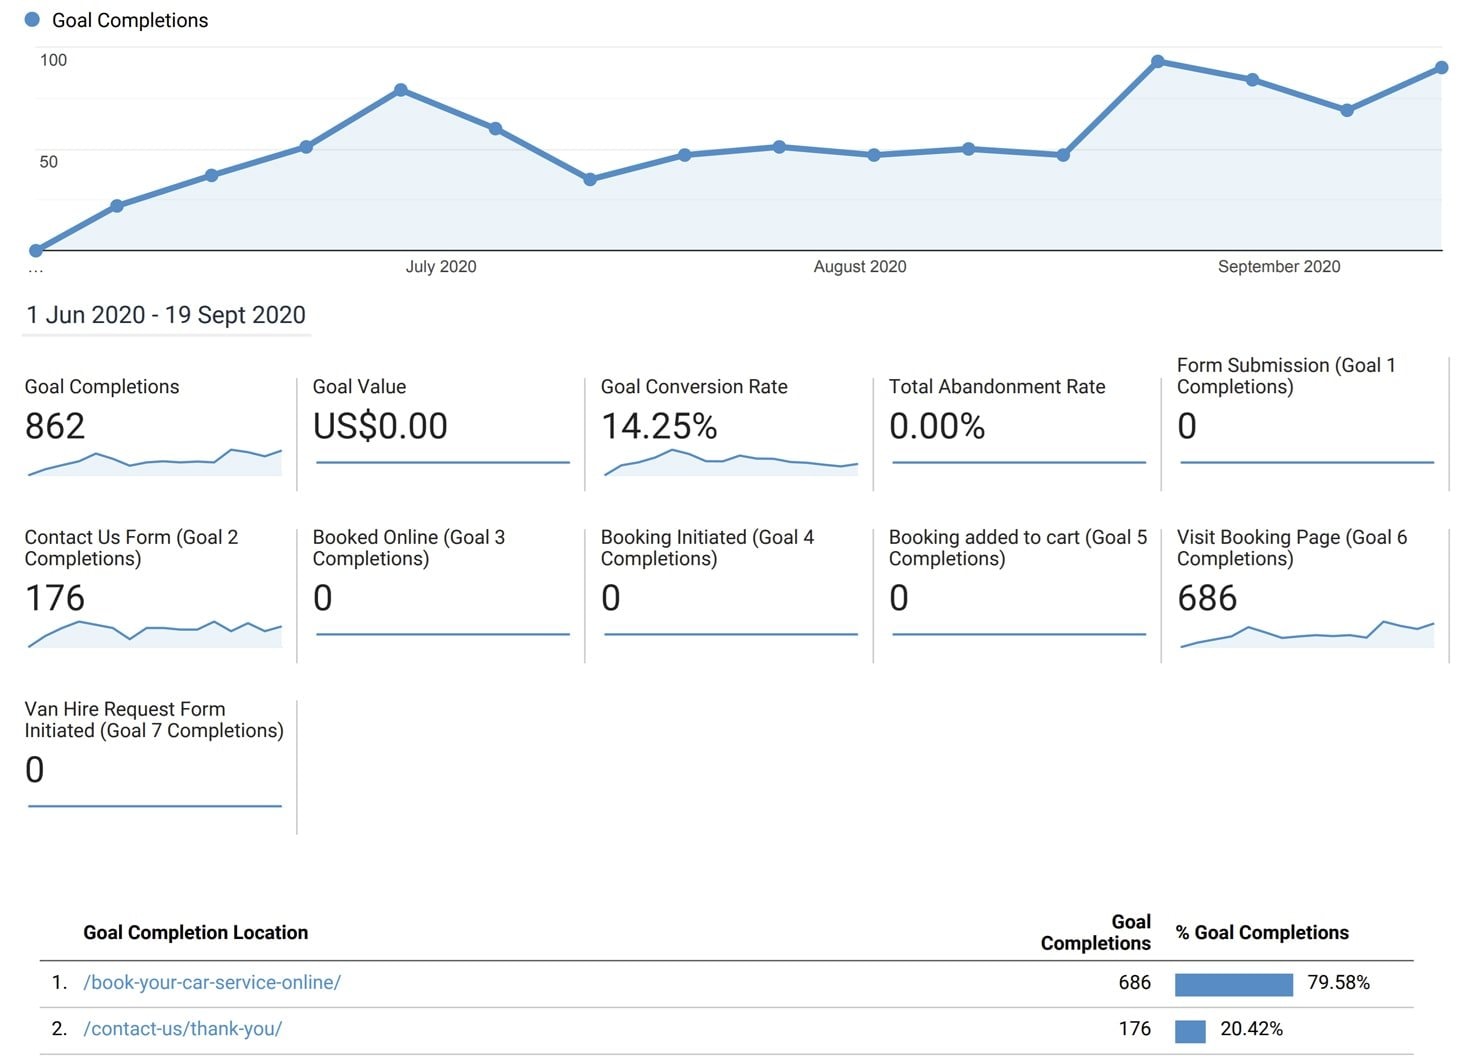
Task: Open /contact-us/thank-you/ link
Action: point(183,1029)
